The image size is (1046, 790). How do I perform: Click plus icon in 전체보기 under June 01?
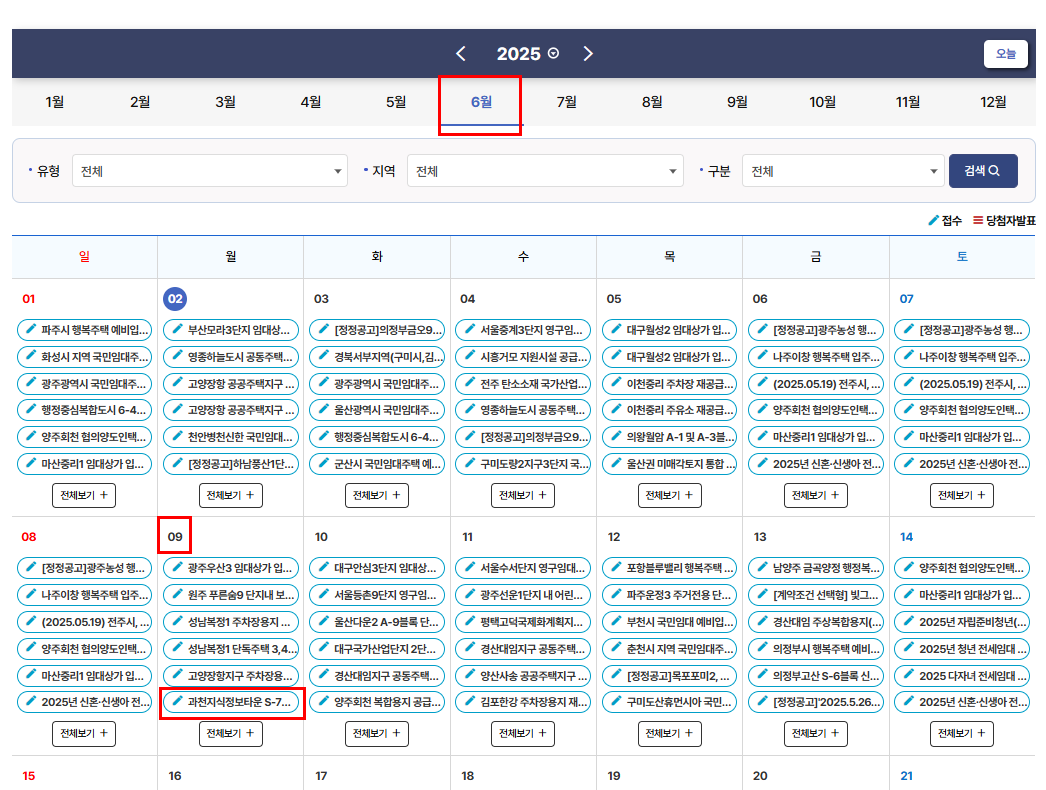103,495
